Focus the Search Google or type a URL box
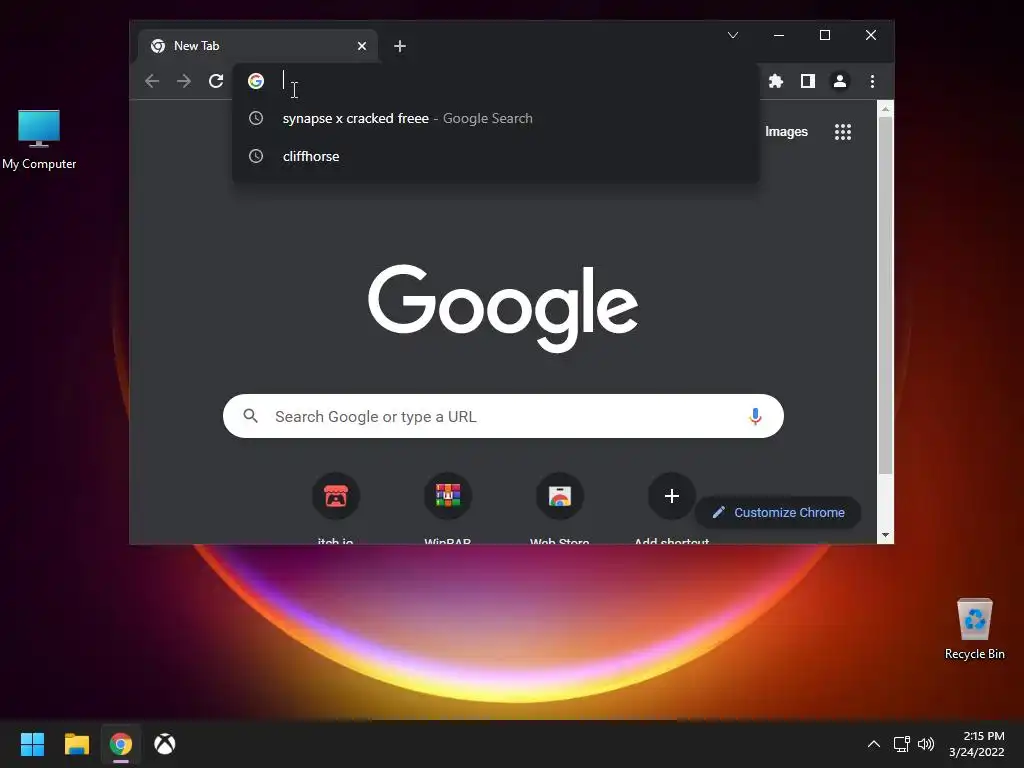This screenshot has height=768, width=1024. pyautogui.click(x=503, y=416)
